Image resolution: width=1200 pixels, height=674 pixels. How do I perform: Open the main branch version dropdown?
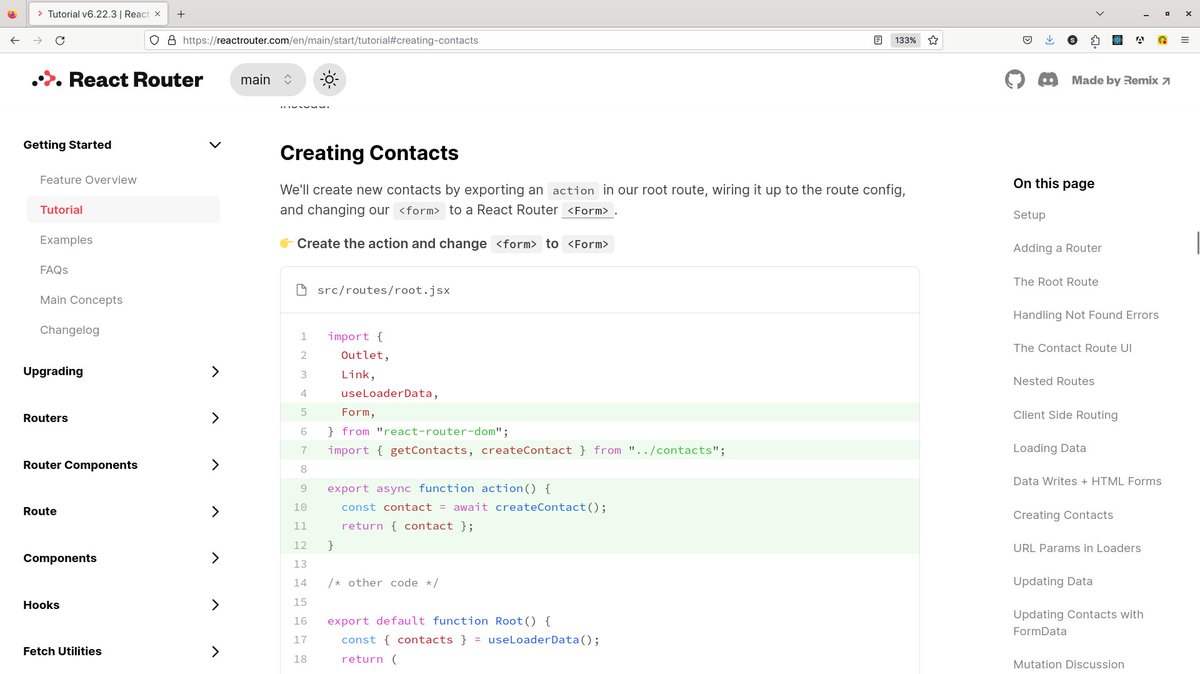pyautogui.click(x=268, y=80)
